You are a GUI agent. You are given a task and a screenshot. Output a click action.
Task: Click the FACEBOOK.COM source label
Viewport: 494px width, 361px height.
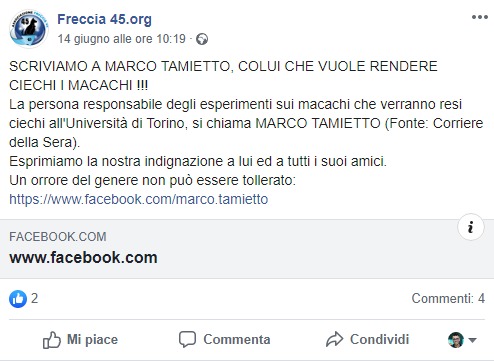(x=58, y=237)
